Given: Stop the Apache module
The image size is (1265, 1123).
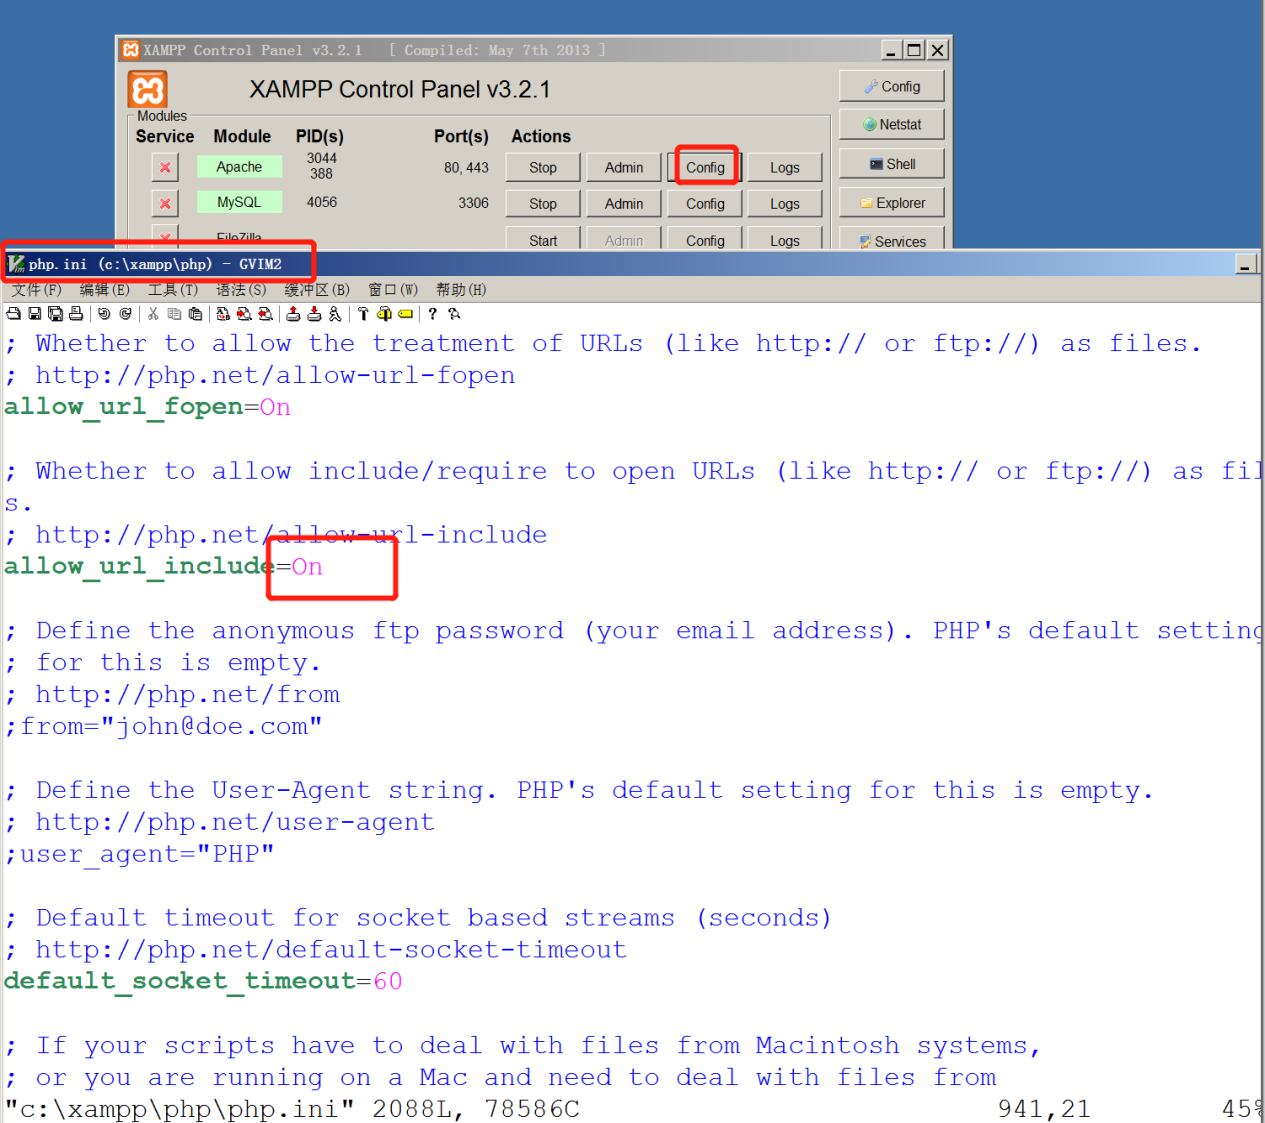Looking at the screenshot, I should click(x=543, y=167).
